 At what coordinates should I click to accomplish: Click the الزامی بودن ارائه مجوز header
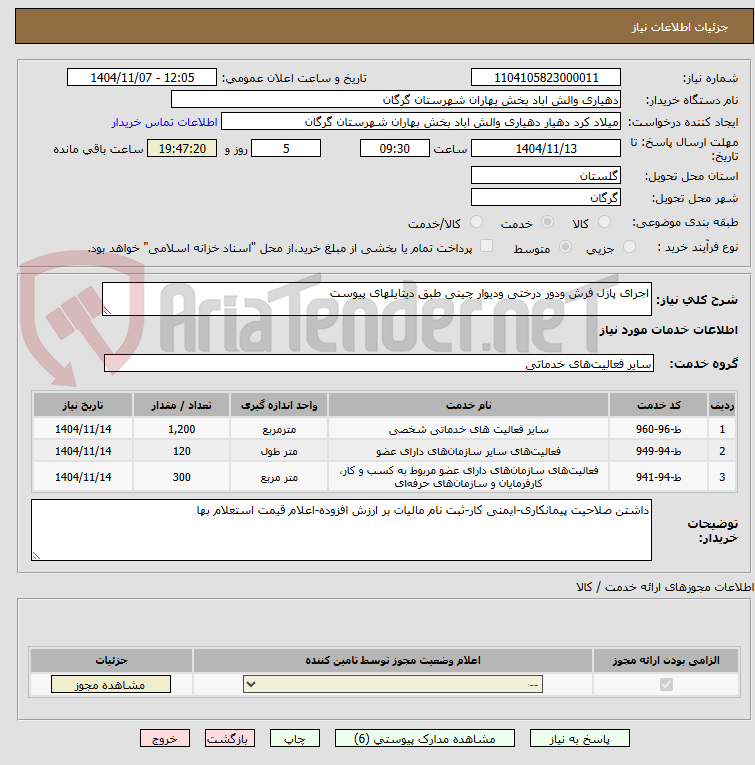point(666,660)
